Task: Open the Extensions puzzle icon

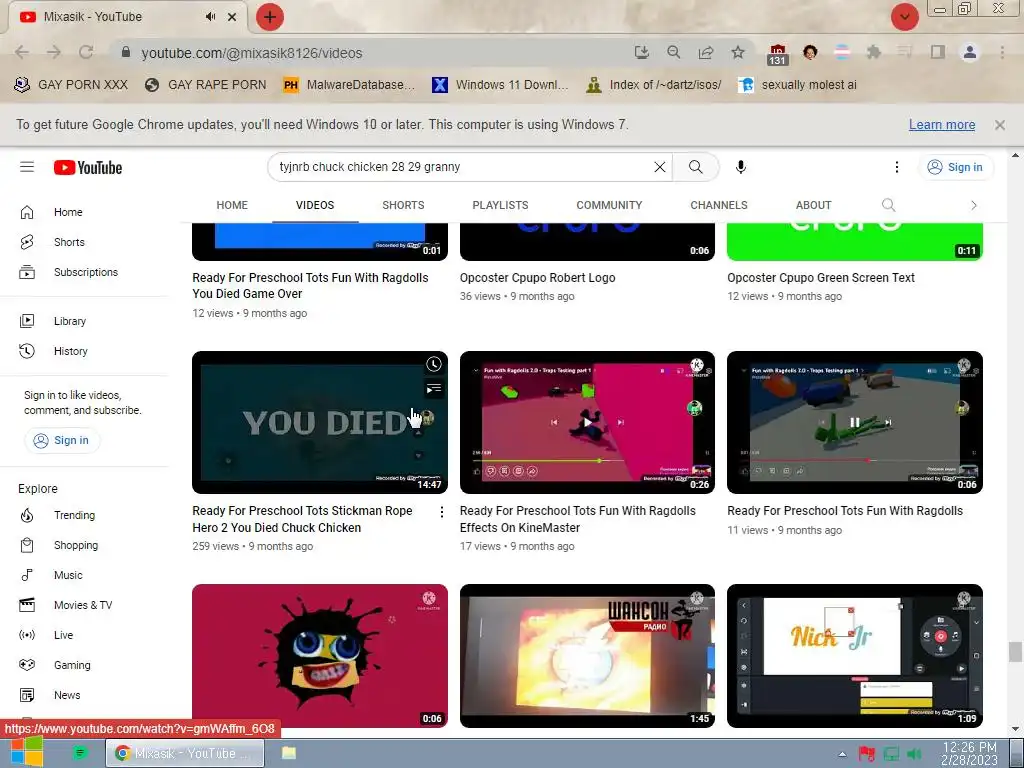Action: pyautogui.click(x=873, y=52)
